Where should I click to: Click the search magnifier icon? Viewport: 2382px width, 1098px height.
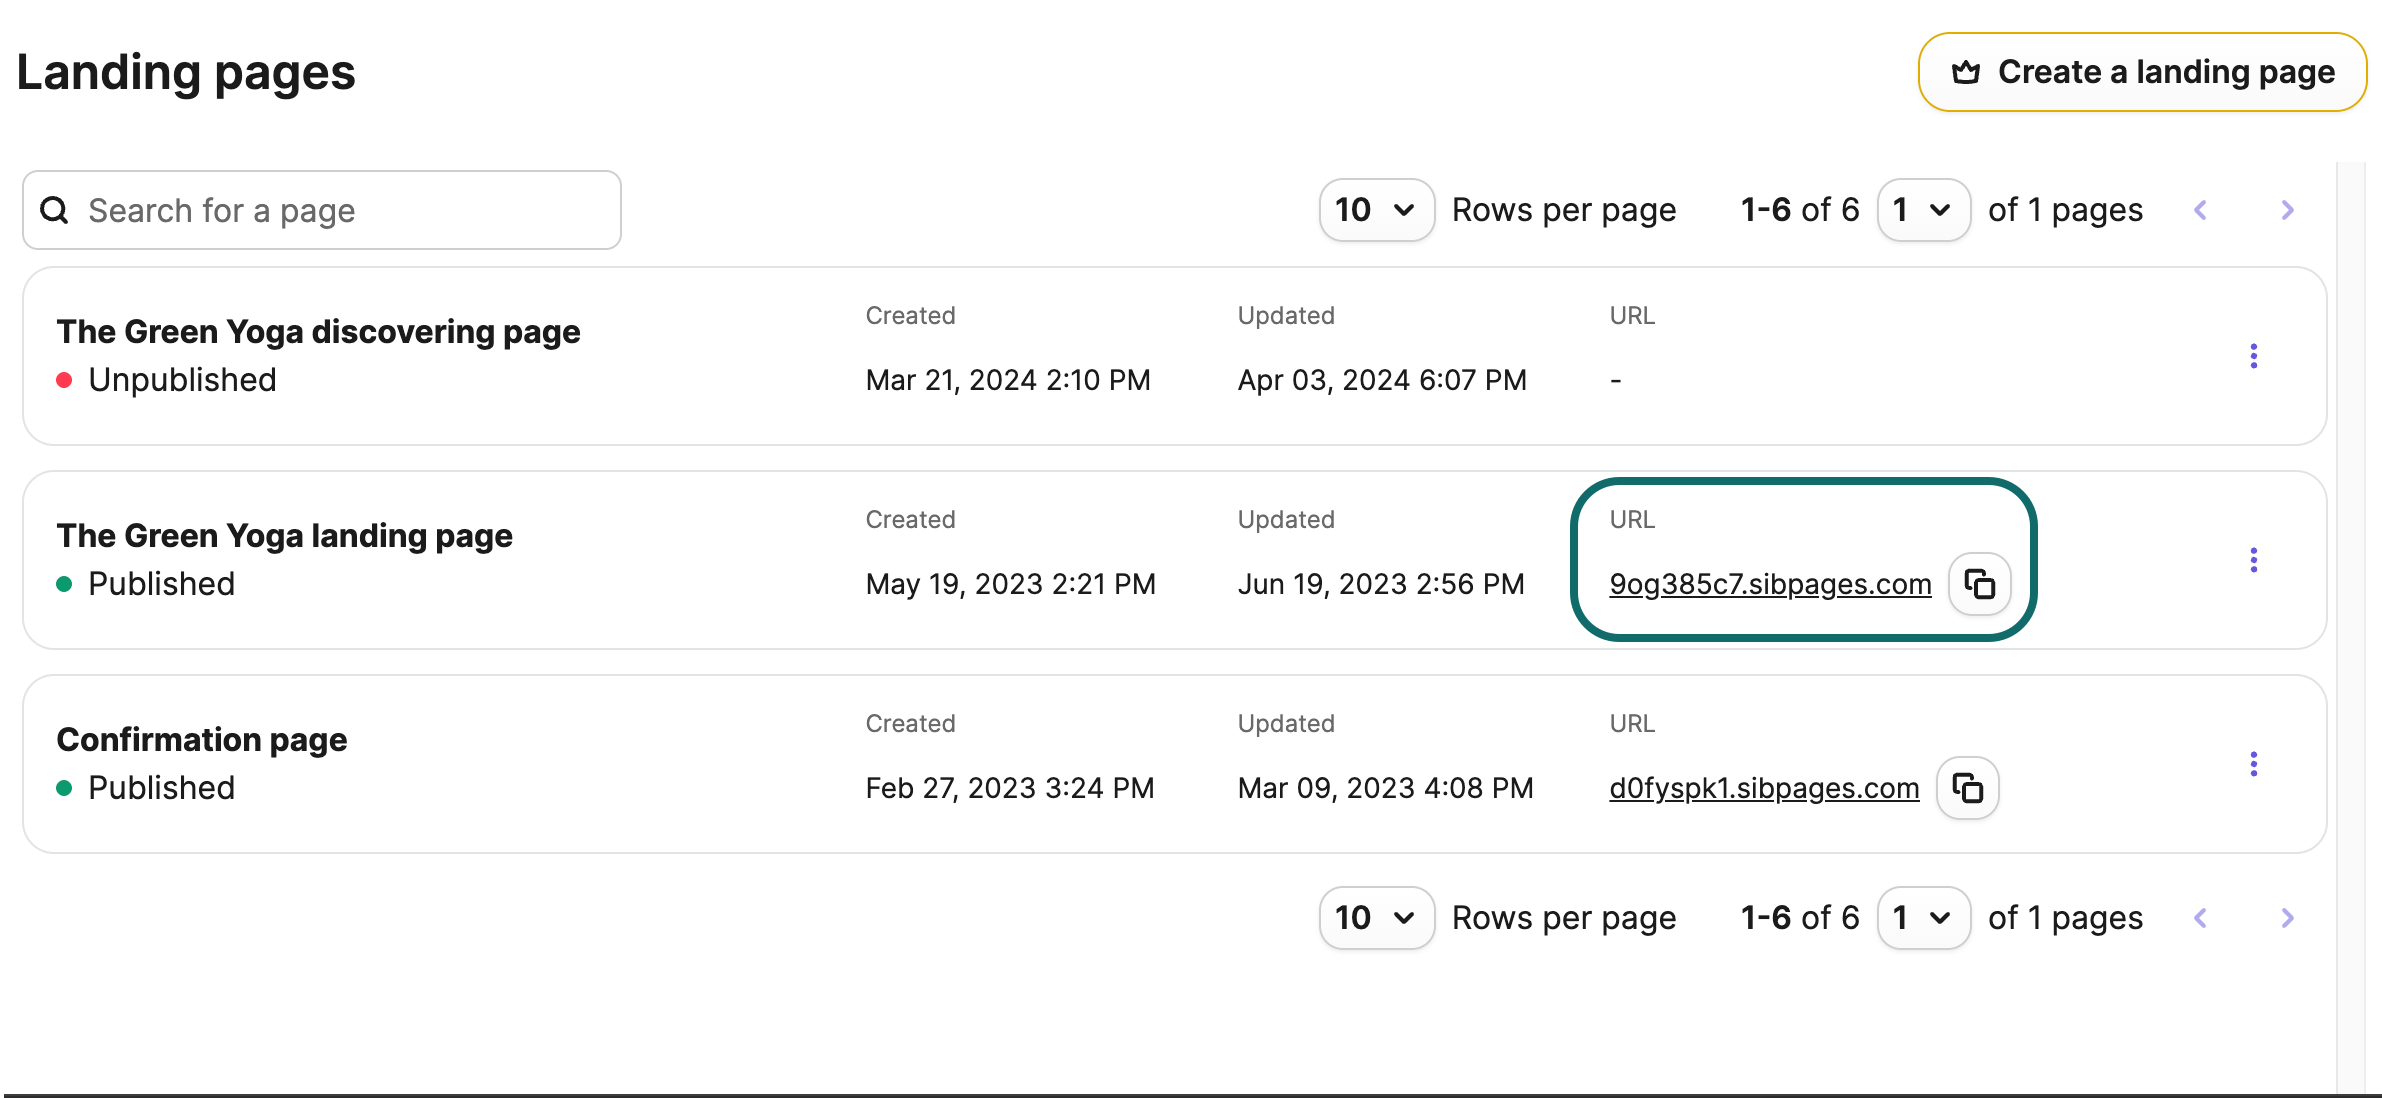[54, 210]
